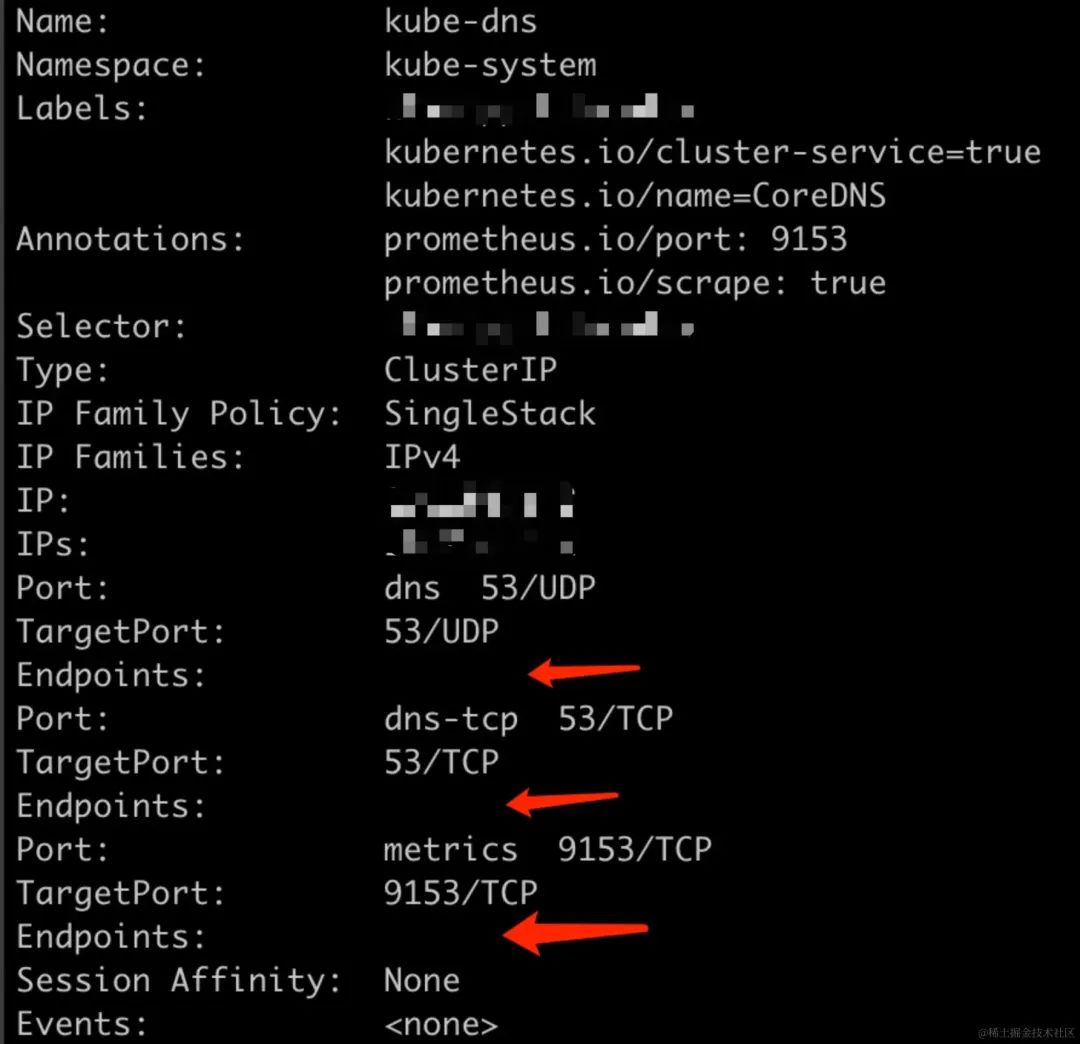
Task: Click the red arrow beside third Endpoints
Action: point(576,933)
